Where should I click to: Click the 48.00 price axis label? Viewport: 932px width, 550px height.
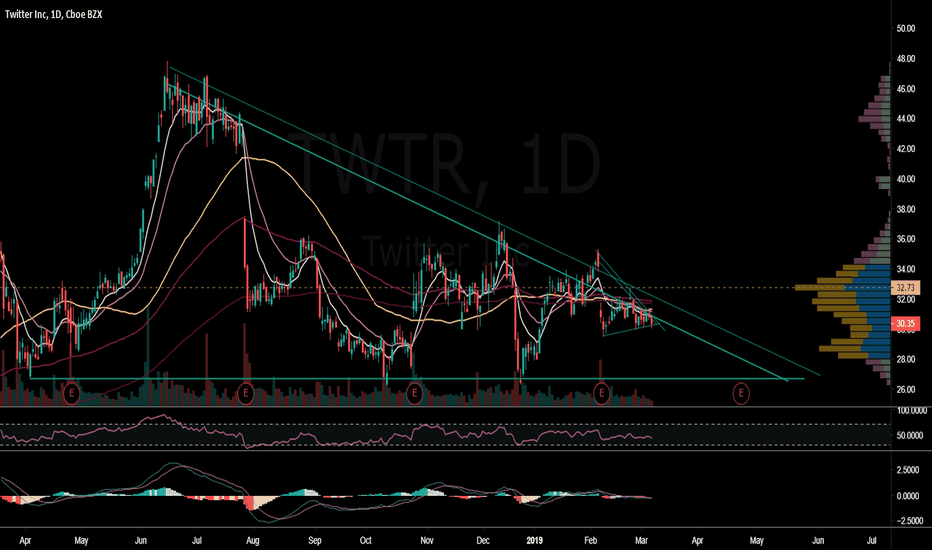pos(906,59)
